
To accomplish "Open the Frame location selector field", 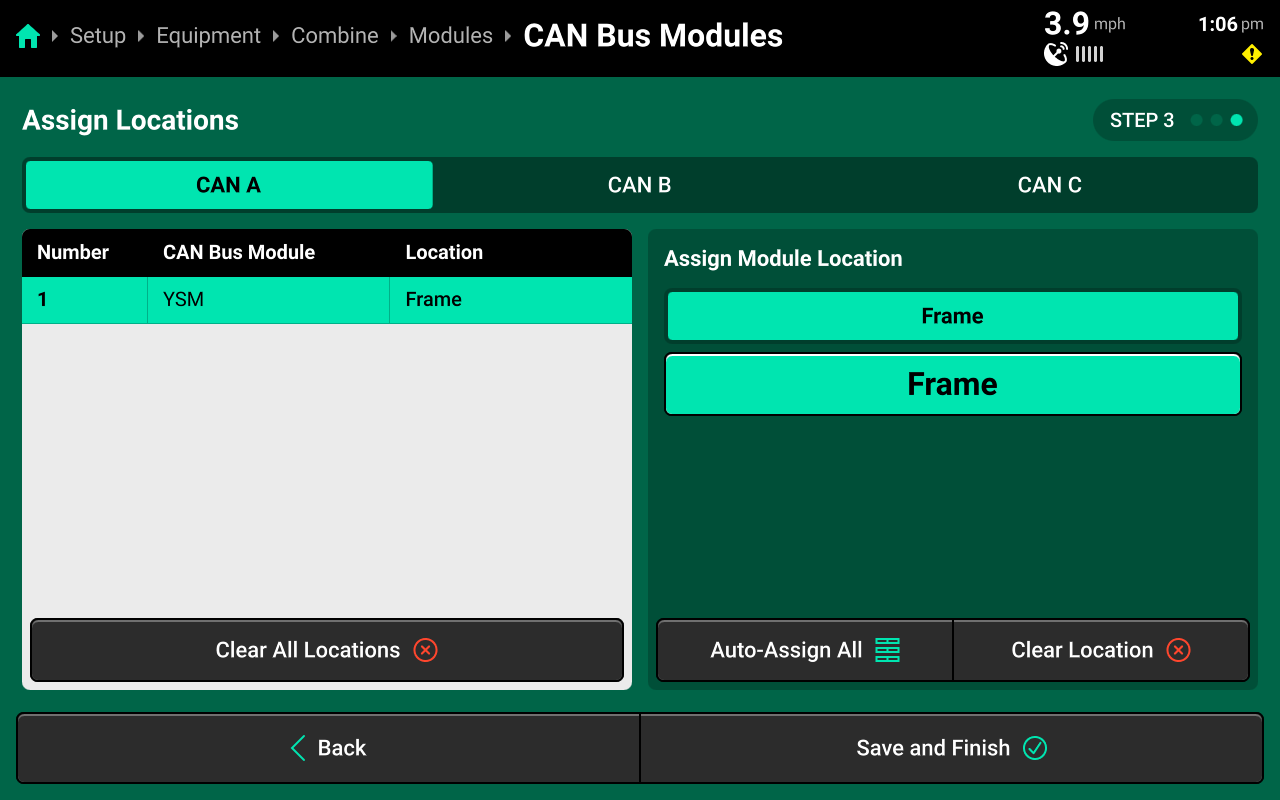I will 952,316.
